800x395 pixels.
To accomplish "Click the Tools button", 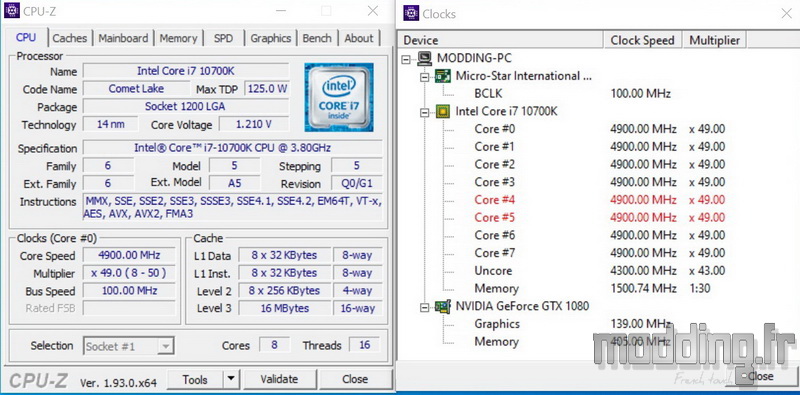I will [195, 379].
